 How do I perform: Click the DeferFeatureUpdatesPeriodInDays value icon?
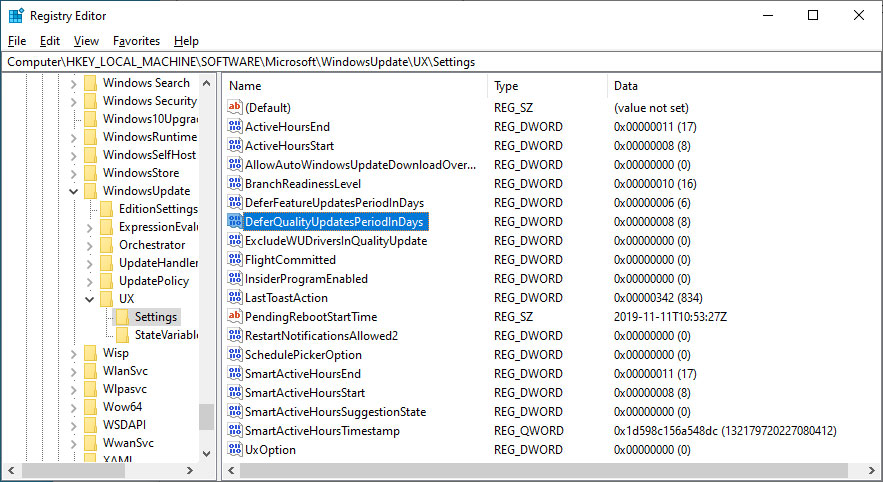[235, 202]
